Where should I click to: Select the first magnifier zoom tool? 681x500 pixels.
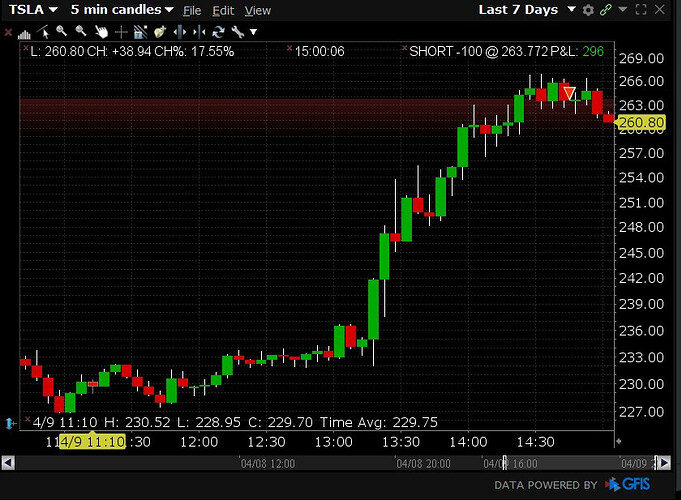(x=62, y=31)
